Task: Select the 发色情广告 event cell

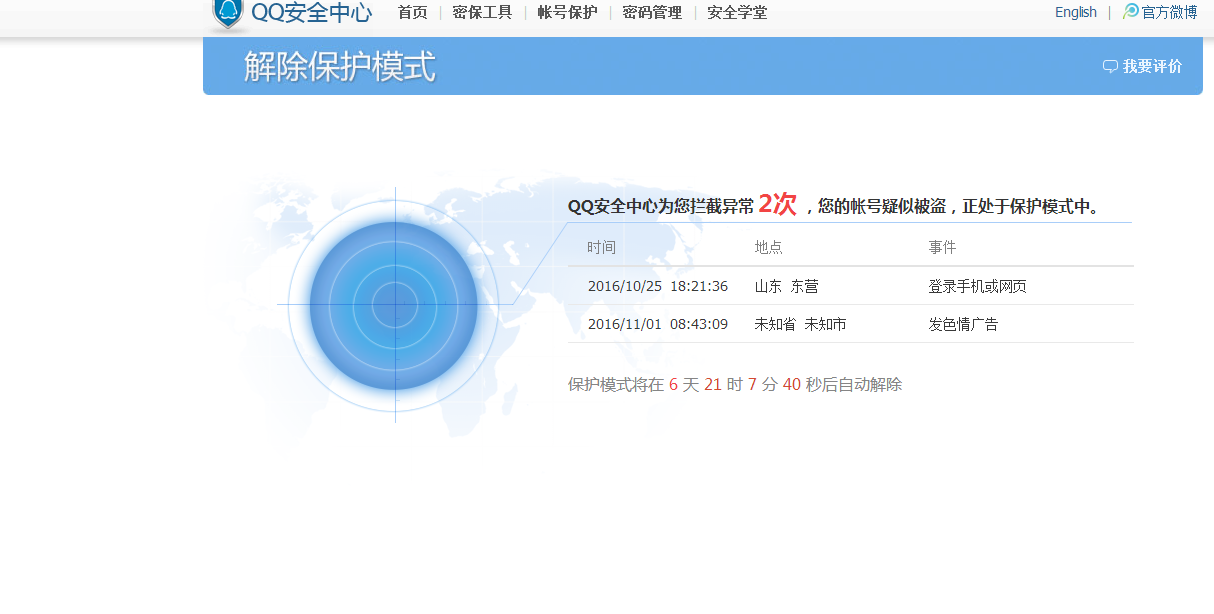Action: pos(963,324)
